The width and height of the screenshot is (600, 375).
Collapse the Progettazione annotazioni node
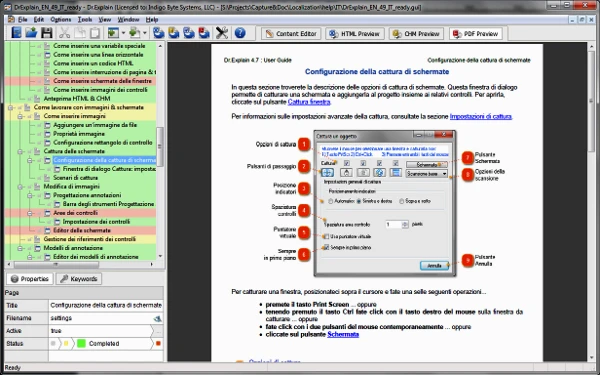click(x=29, y=196)
